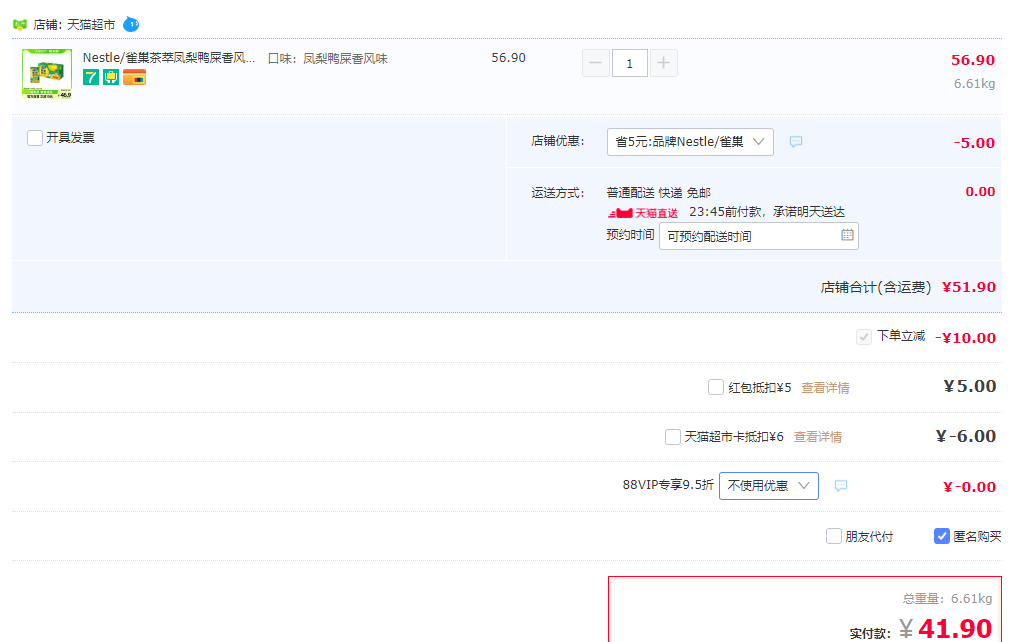Click the unit price 56.90
The height and width of the screenshot is (642, 1021).
[509, 58]
